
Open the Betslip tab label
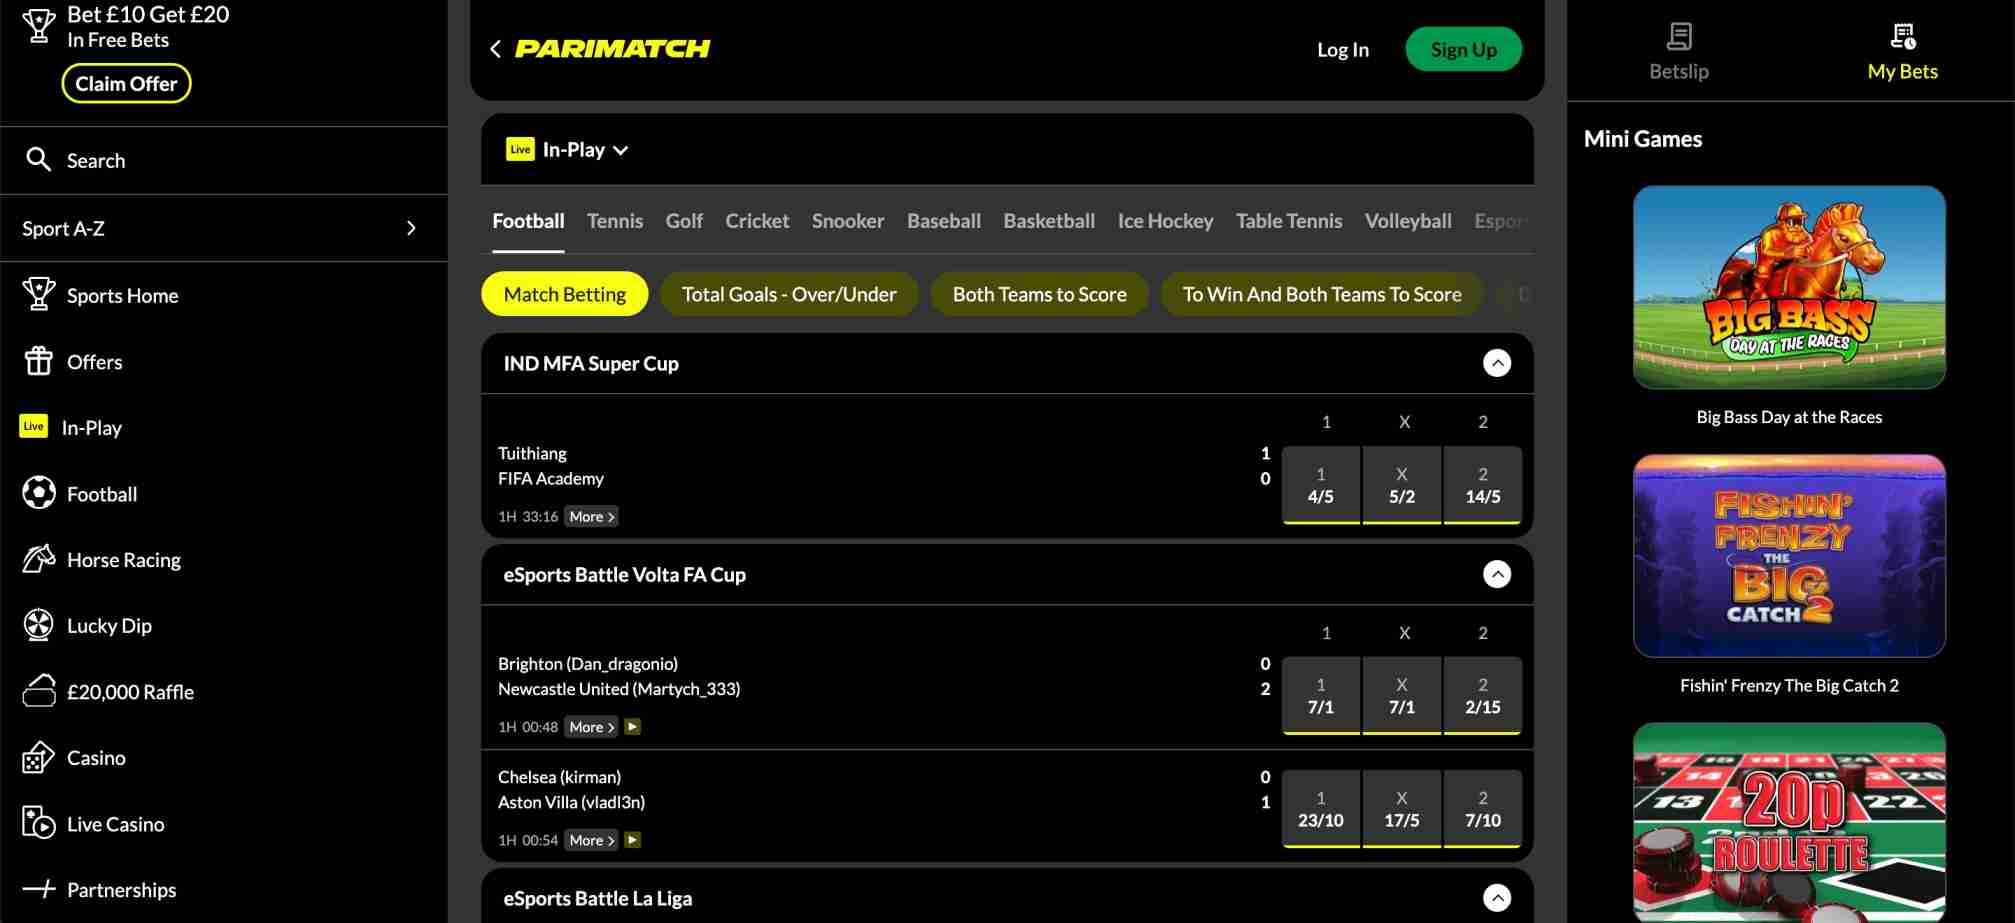1679,71
